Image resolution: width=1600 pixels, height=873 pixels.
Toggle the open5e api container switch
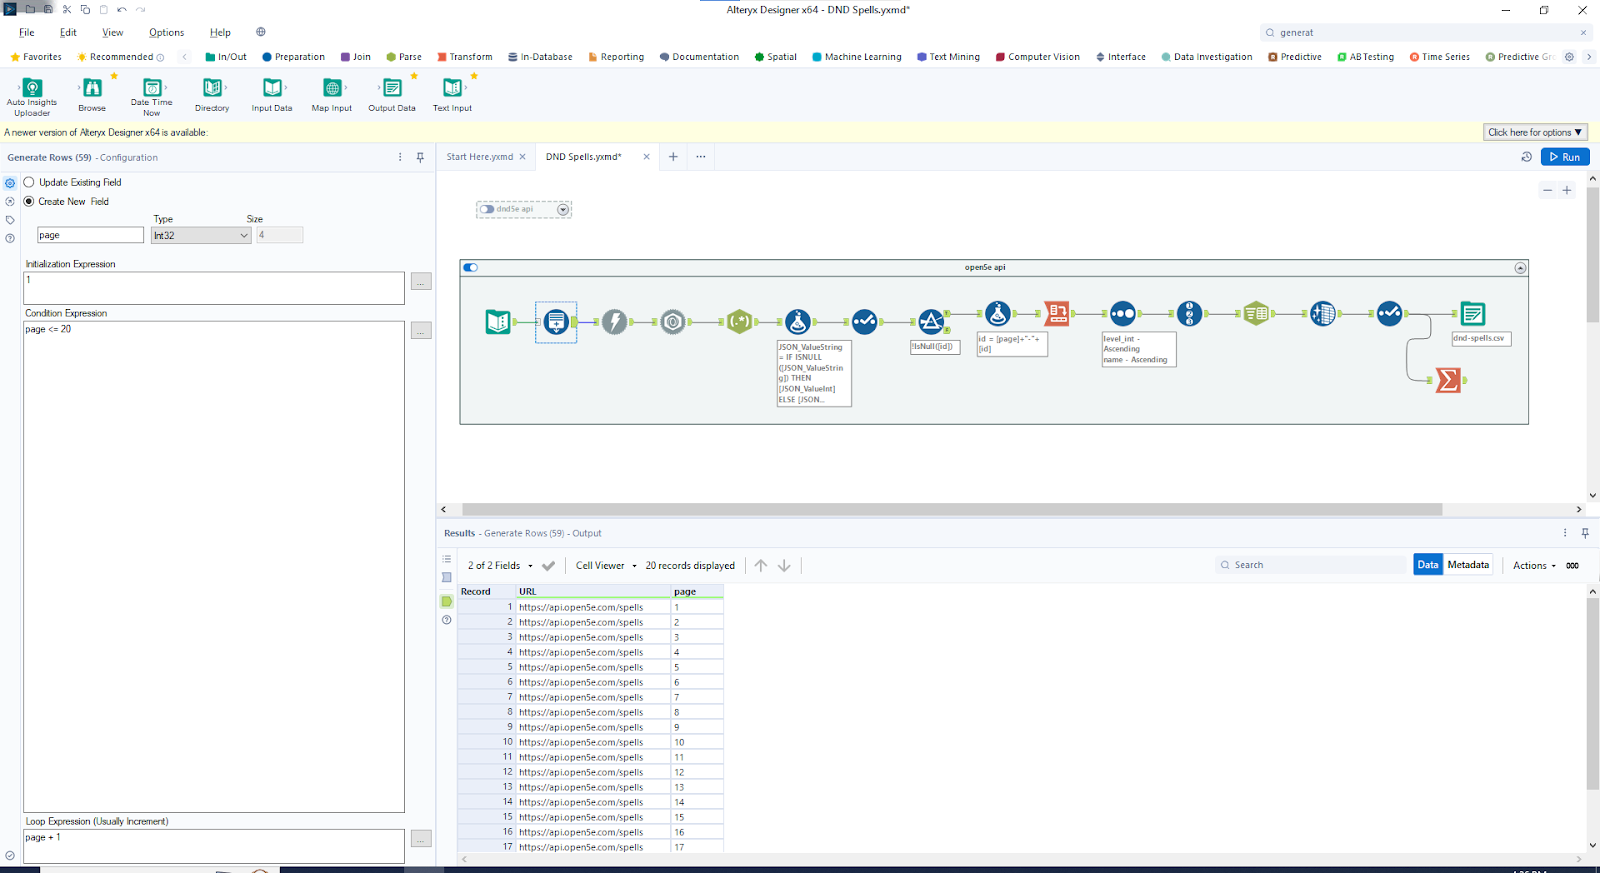[x=471, y=267]
